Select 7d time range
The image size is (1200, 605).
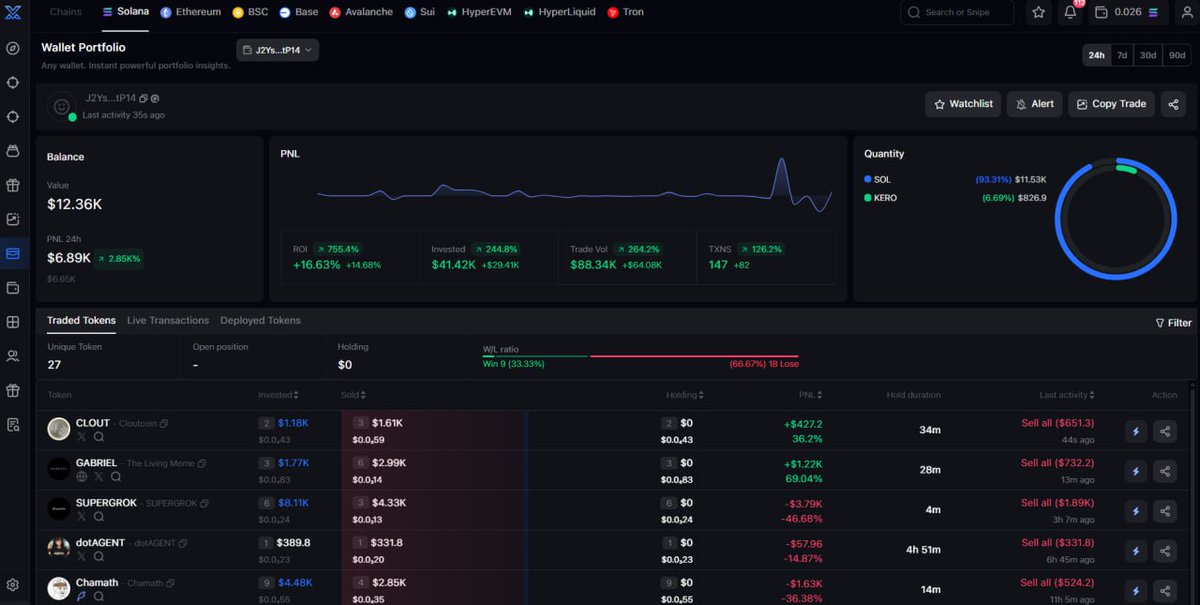(1122, 55)
